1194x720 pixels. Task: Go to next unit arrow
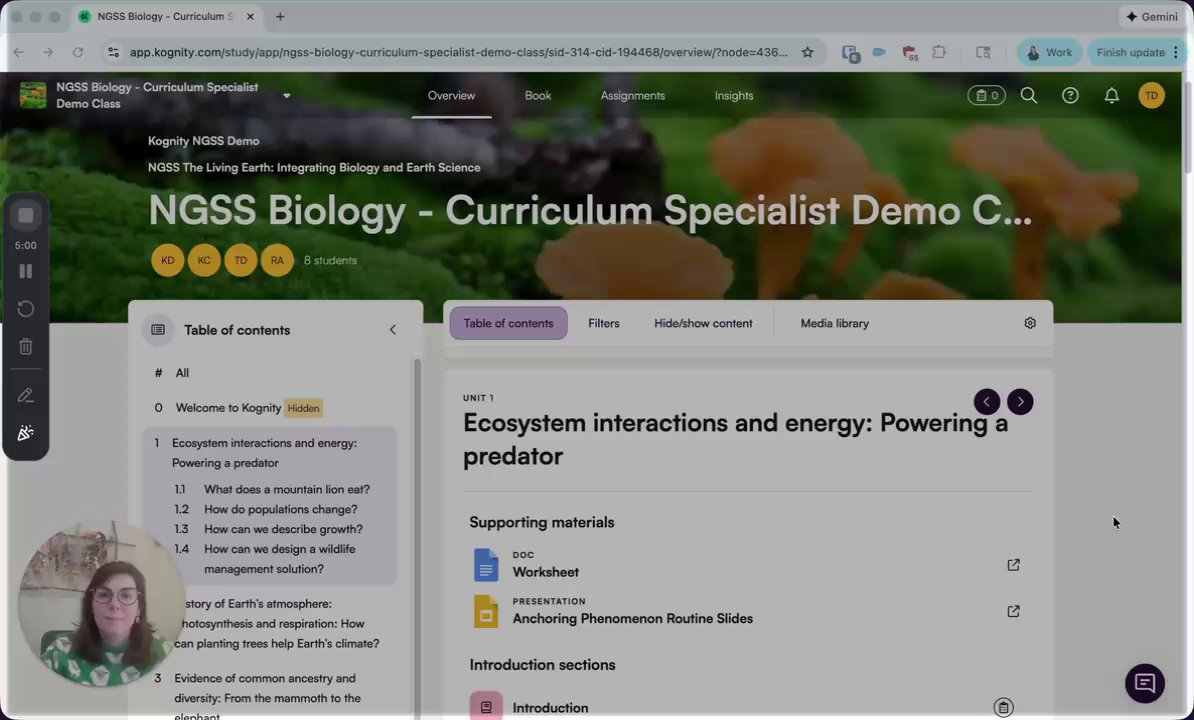pos(1020,402)
